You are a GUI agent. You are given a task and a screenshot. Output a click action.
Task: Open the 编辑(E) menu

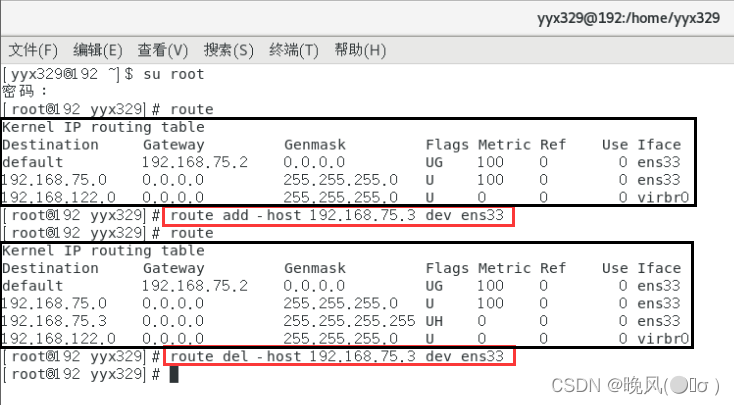tap(98, 50)
